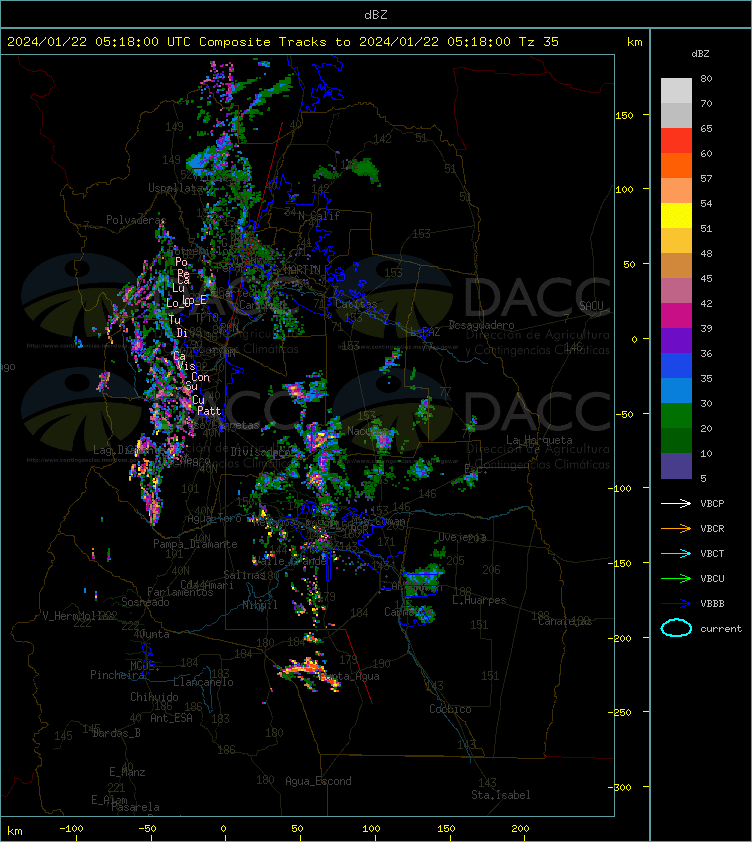Click the white VBCP arrow in legend

(x=676, y=503)
